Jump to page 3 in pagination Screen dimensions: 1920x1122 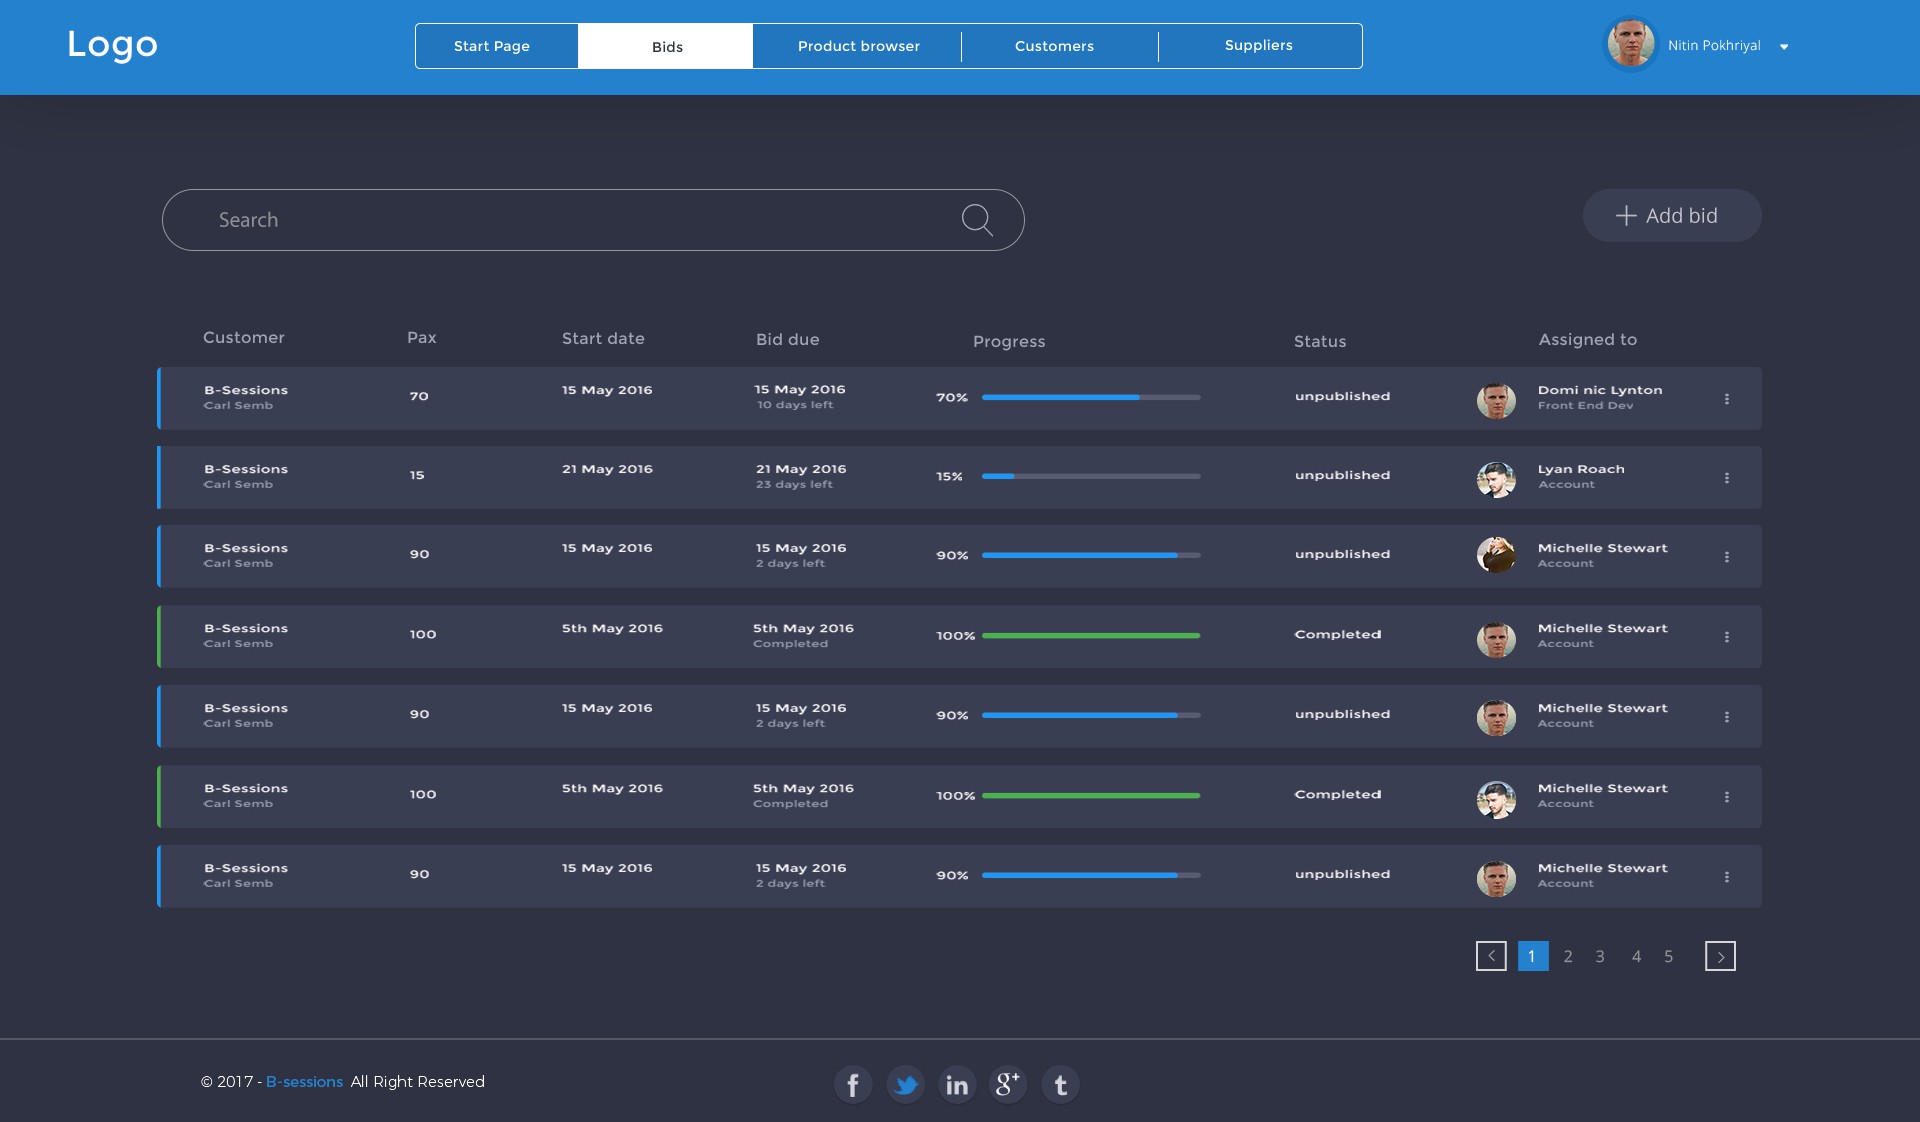click(x=1600, y=957)
